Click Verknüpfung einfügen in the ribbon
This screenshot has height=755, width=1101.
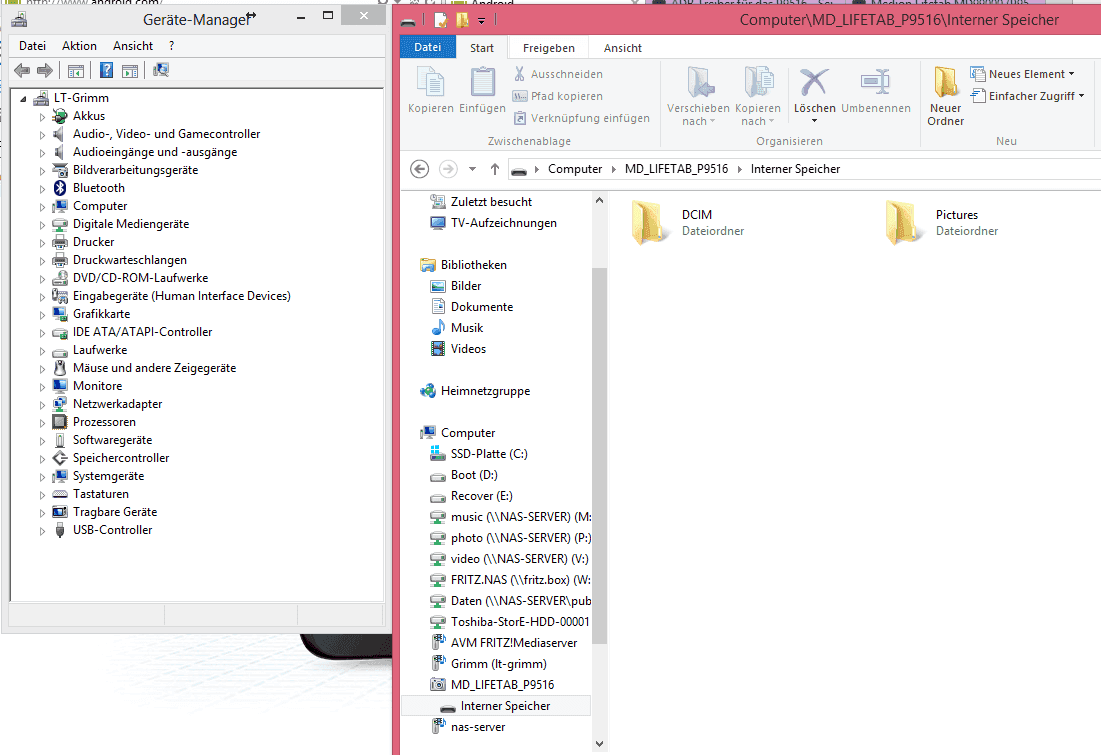click(582, 118)
